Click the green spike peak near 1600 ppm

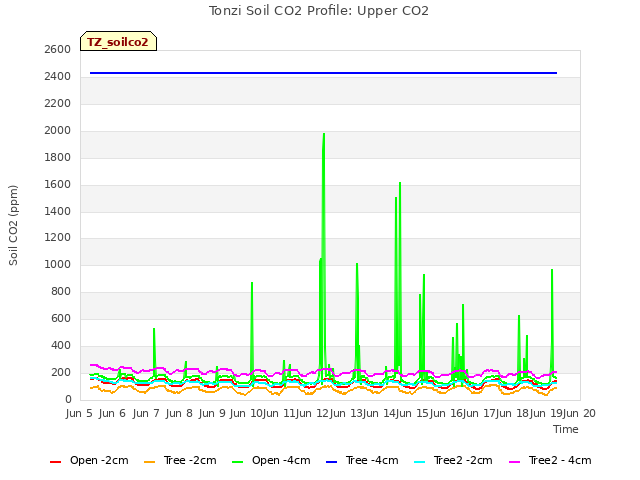click(x=400, y=184)
